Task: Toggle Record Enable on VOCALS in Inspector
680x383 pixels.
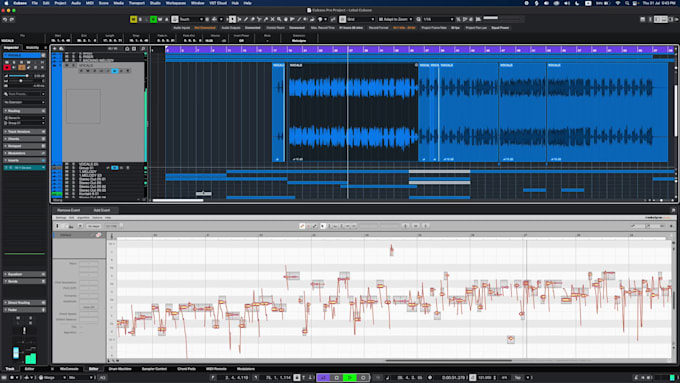Action: [7, 68]
